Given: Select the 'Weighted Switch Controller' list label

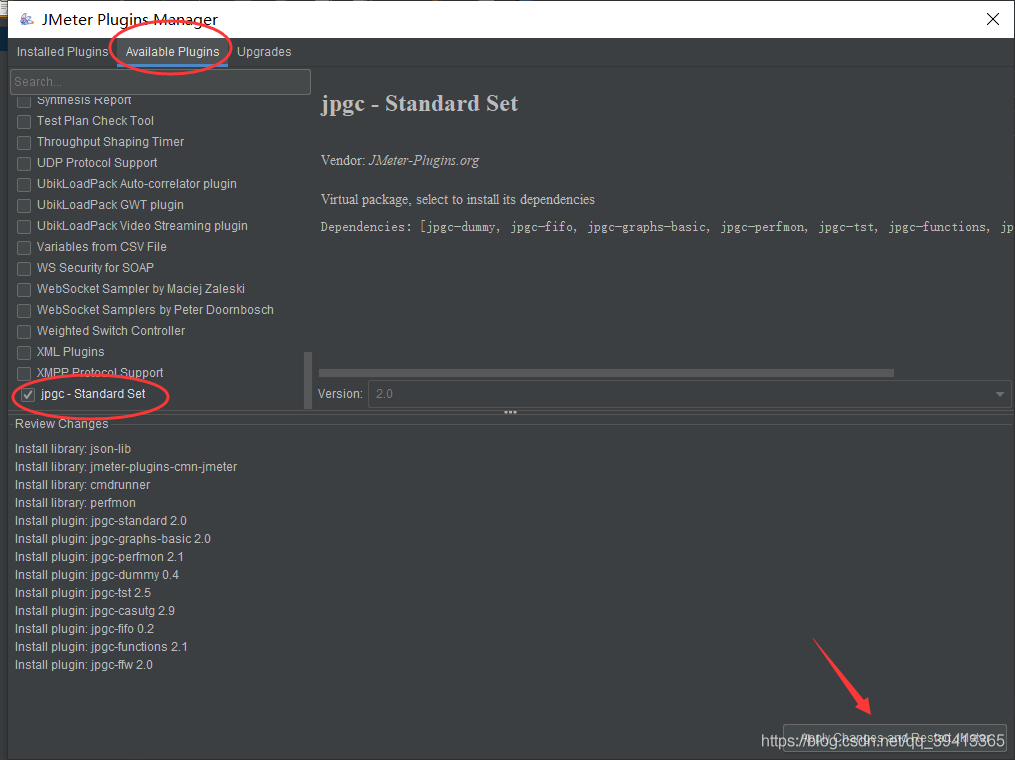Looking at the screenshot, I should (111, 331).
